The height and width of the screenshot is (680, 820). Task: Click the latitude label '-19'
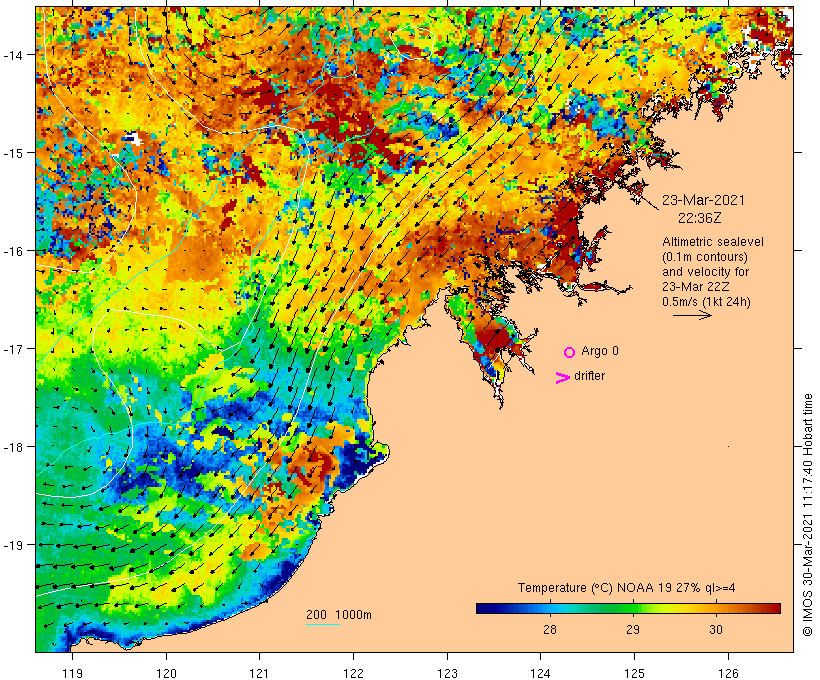pyautogui.click(x=12, y=545)
